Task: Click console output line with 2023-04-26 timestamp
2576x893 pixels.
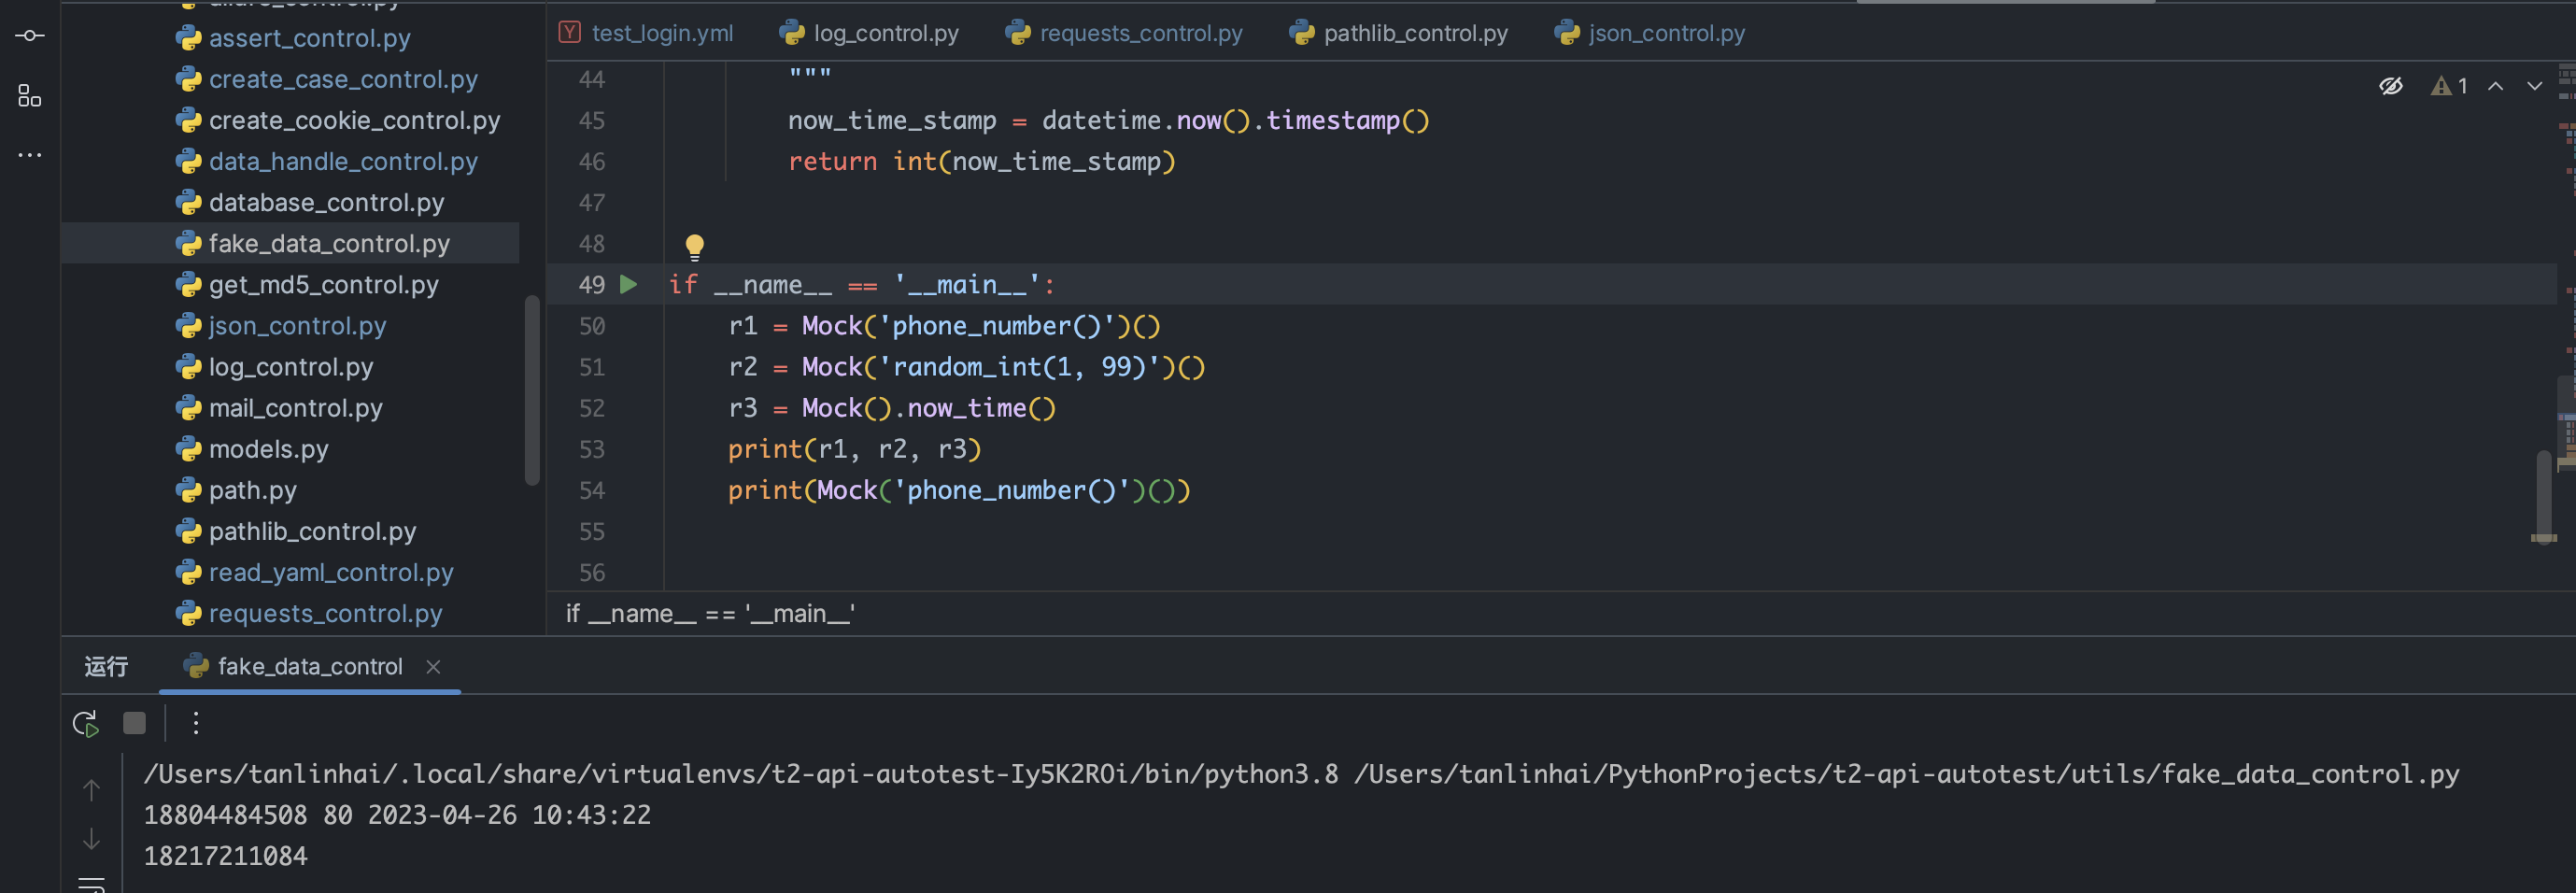Action: pos(397,815)
